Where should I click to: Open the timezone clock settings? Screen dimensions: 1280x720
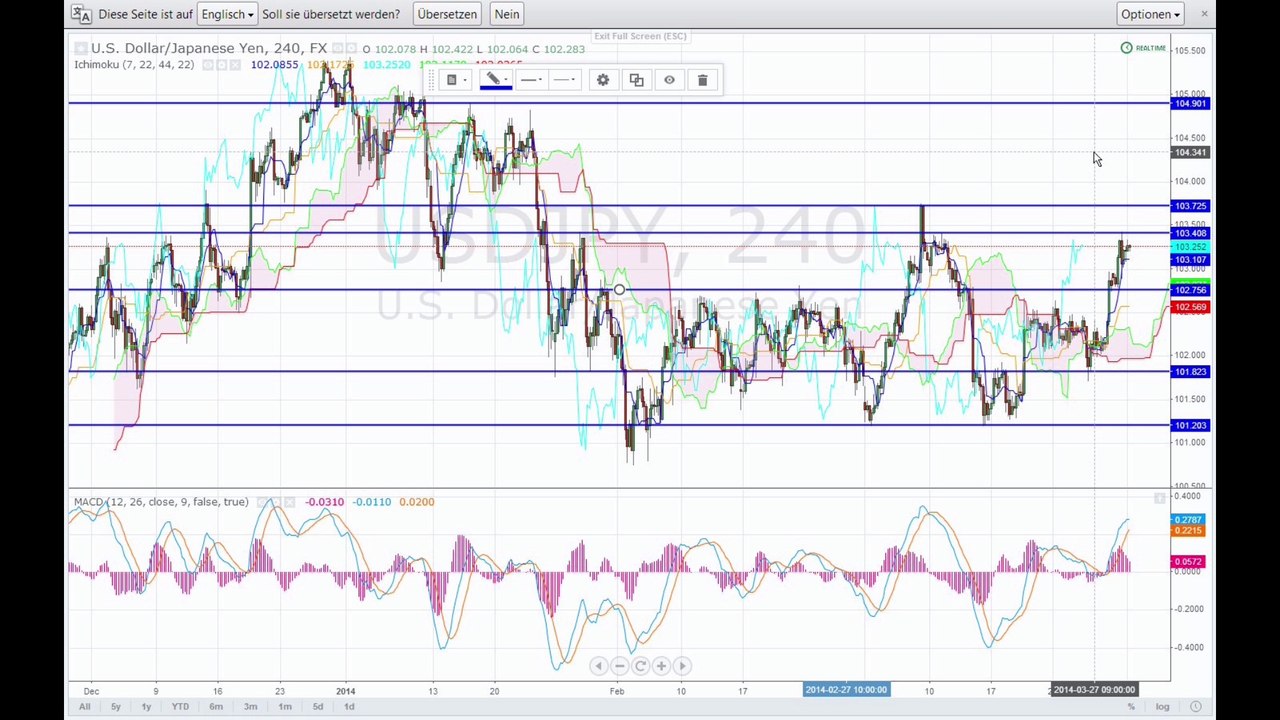click(1195, 707)
